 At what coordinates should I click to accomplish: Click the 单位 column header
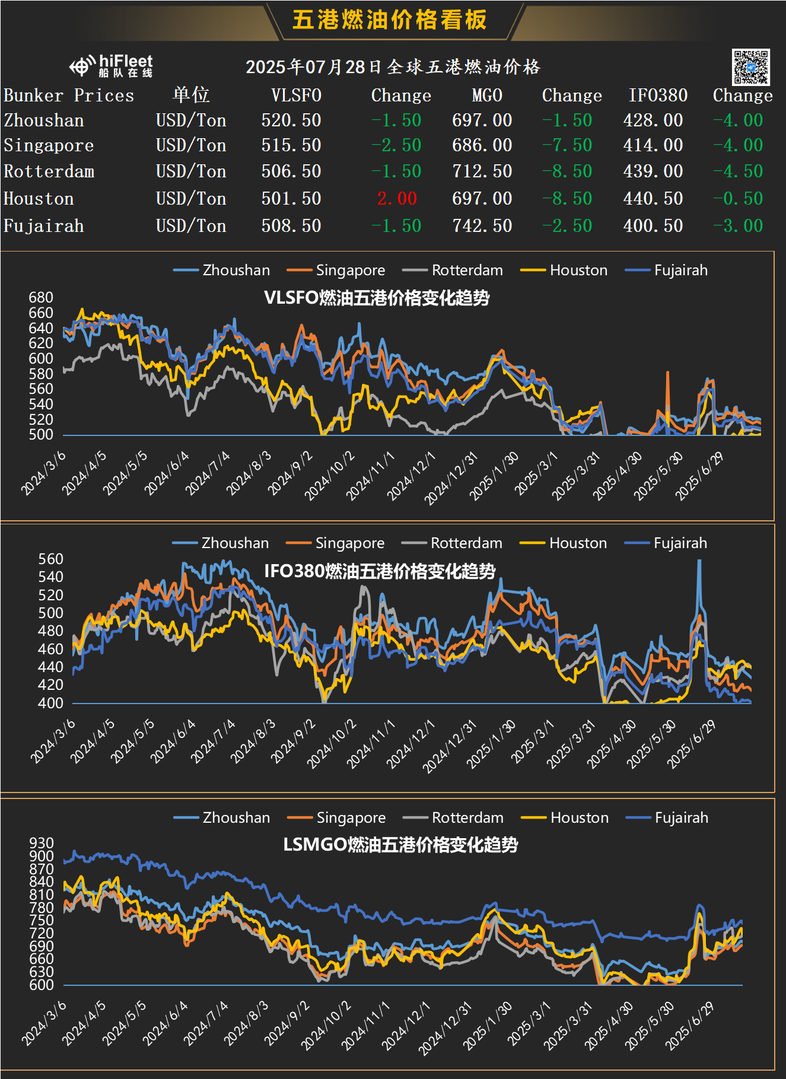point(191,96)
